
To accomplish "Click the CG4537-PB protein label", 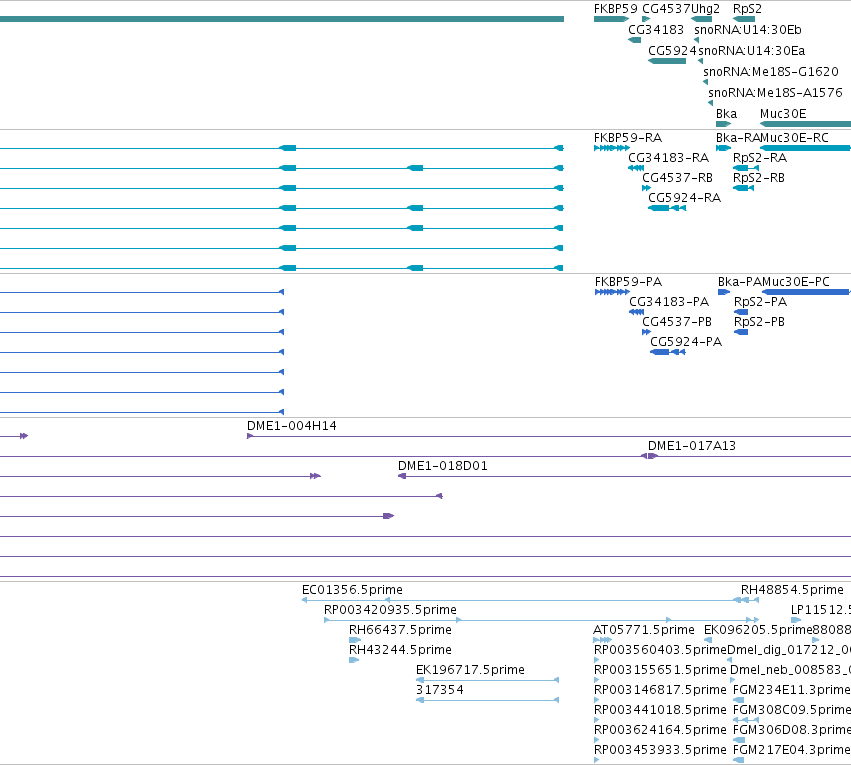I will (x=677, y=322).
